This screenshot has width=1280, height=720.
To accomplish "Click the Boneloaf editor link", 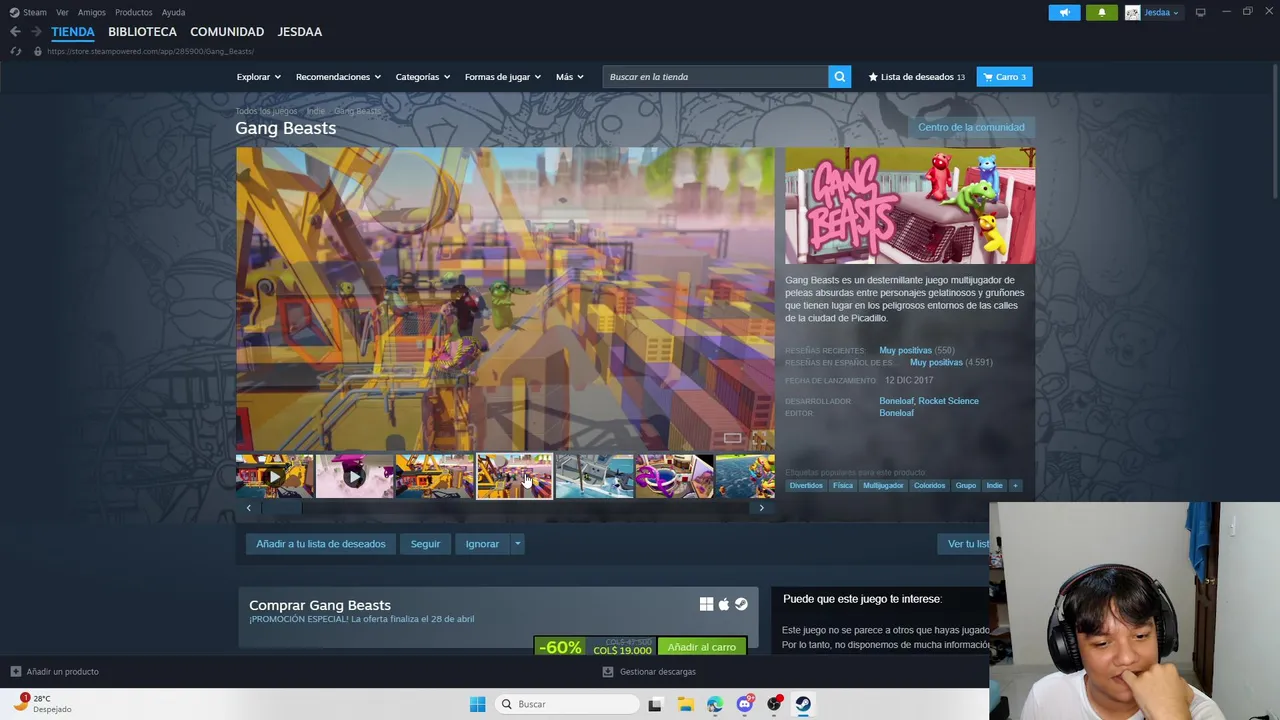I will [896, 413].
